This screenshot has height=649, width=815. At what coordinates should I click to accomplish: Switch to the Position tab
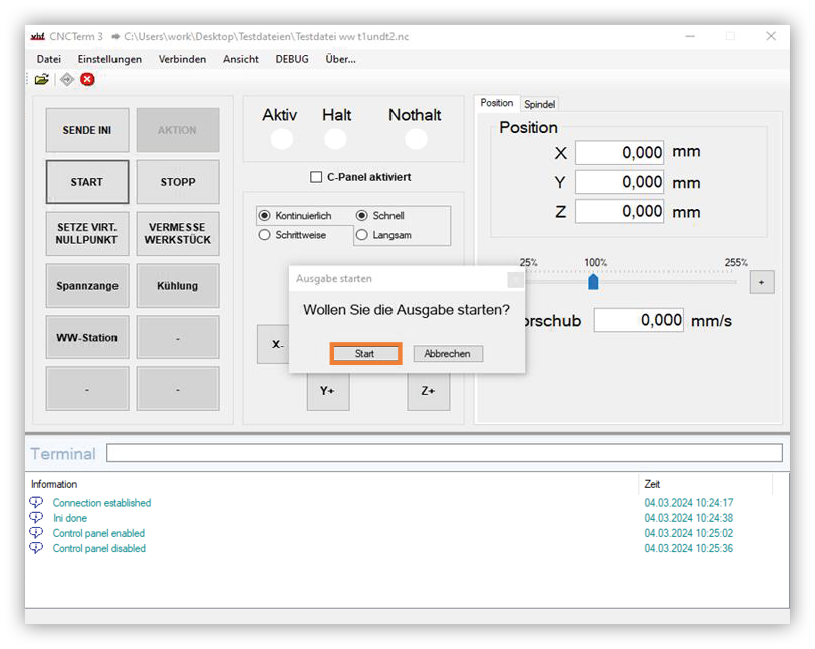[x=496, y=103]
